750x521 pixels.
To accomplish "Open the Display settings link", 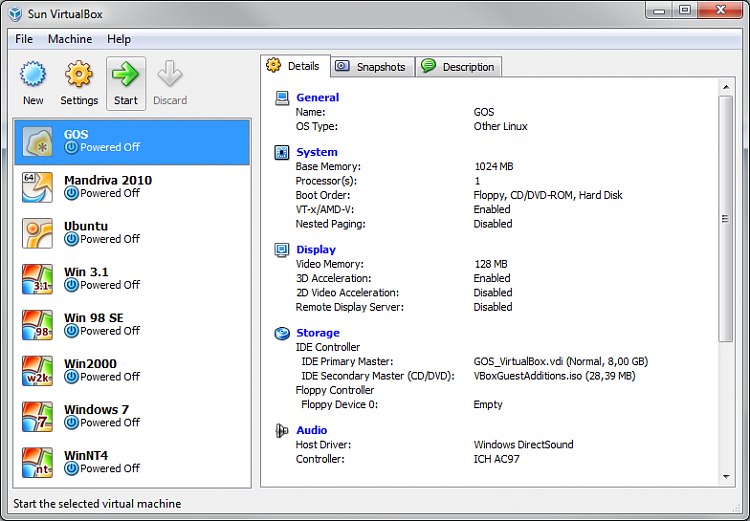I will (x=316, y=250).
